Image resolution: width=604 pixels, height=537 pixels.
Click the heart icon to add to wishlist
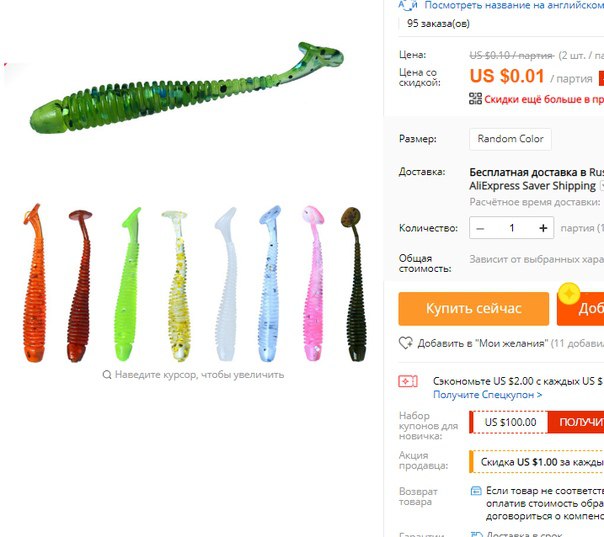click(406, 343)
